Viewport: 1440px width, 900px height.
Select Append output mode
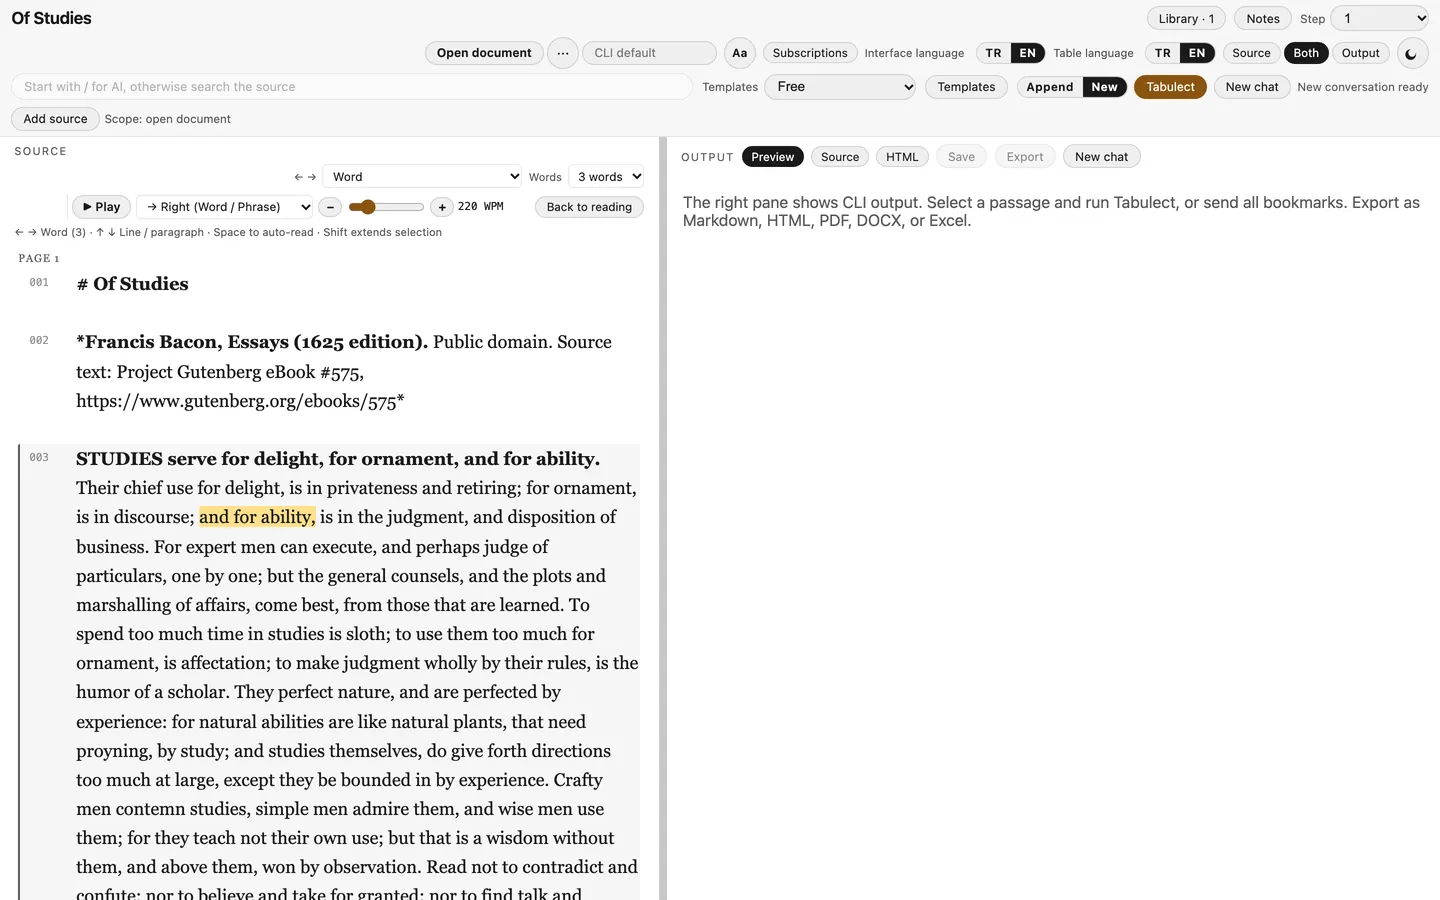coord(1050,87)
